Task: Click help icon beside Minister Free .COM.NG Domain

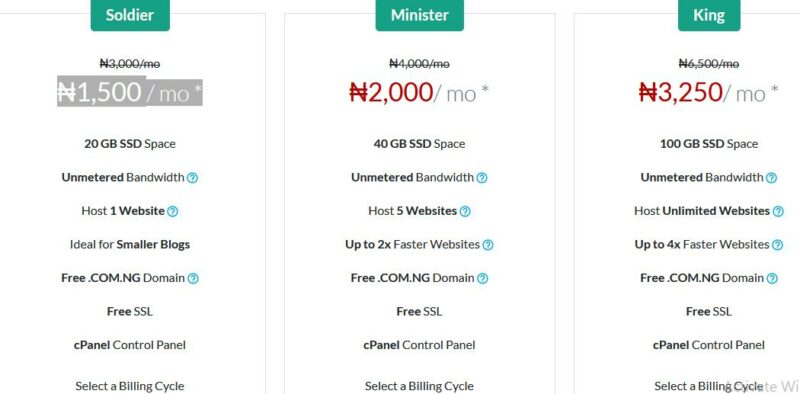Action: (482, 278)
